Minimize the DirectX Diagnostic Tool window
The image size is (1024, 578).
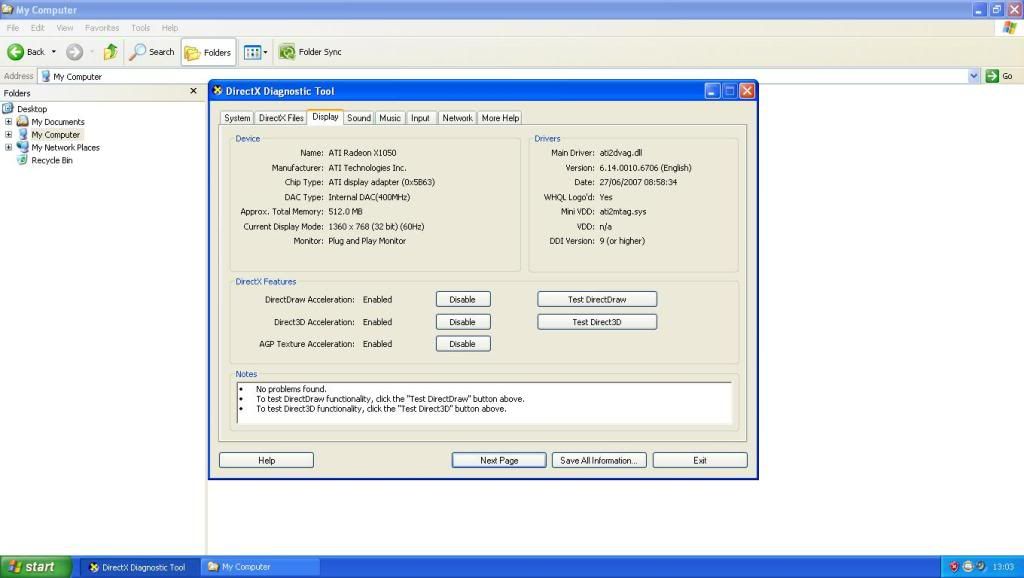pyautogui.click(x=712, y=91)
